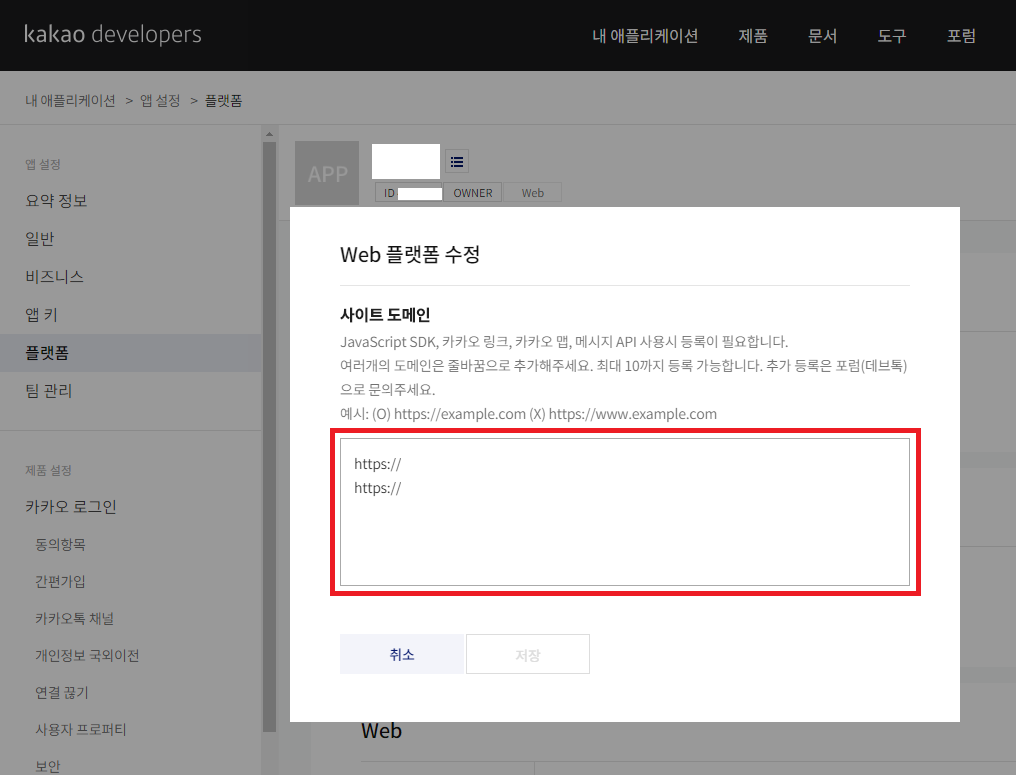Click the 'Web' heading below the dialog
The height and width of the screenshot is (775, 1016).
click(x=382, y=731)
